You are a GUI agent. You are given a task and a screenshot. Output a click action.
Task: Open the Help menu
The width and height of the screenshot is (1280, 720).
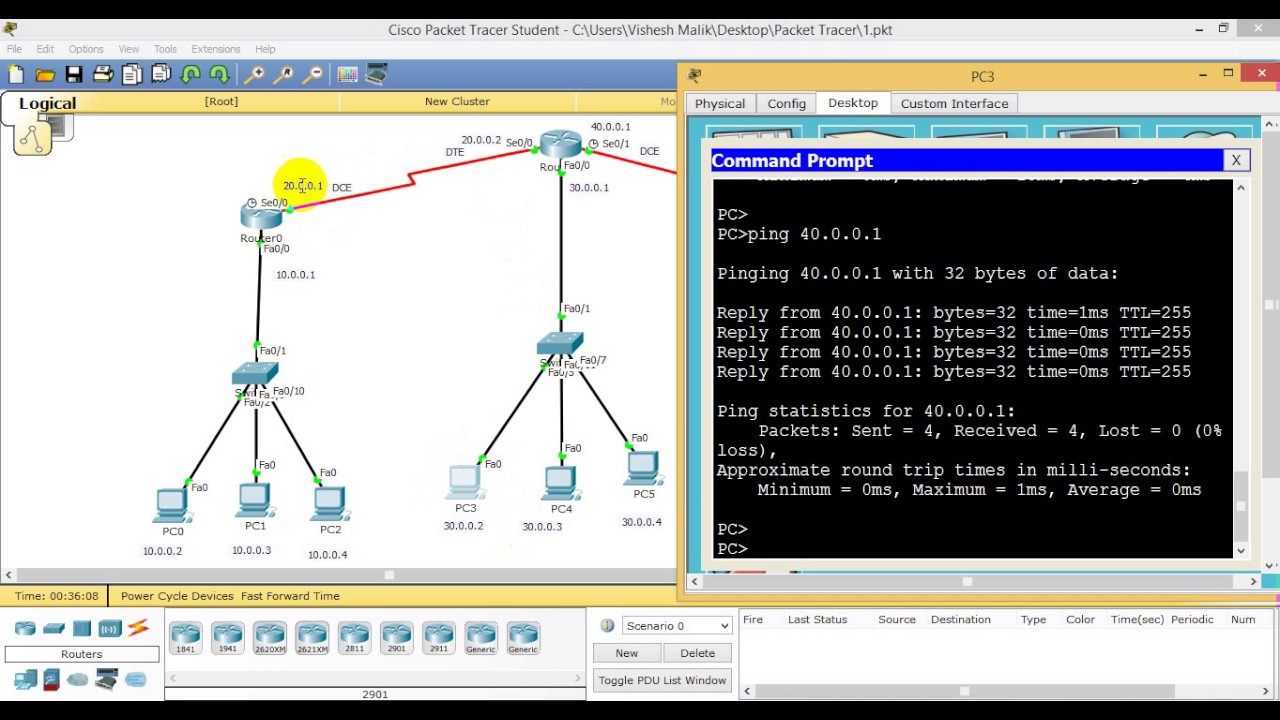point(265,49)
